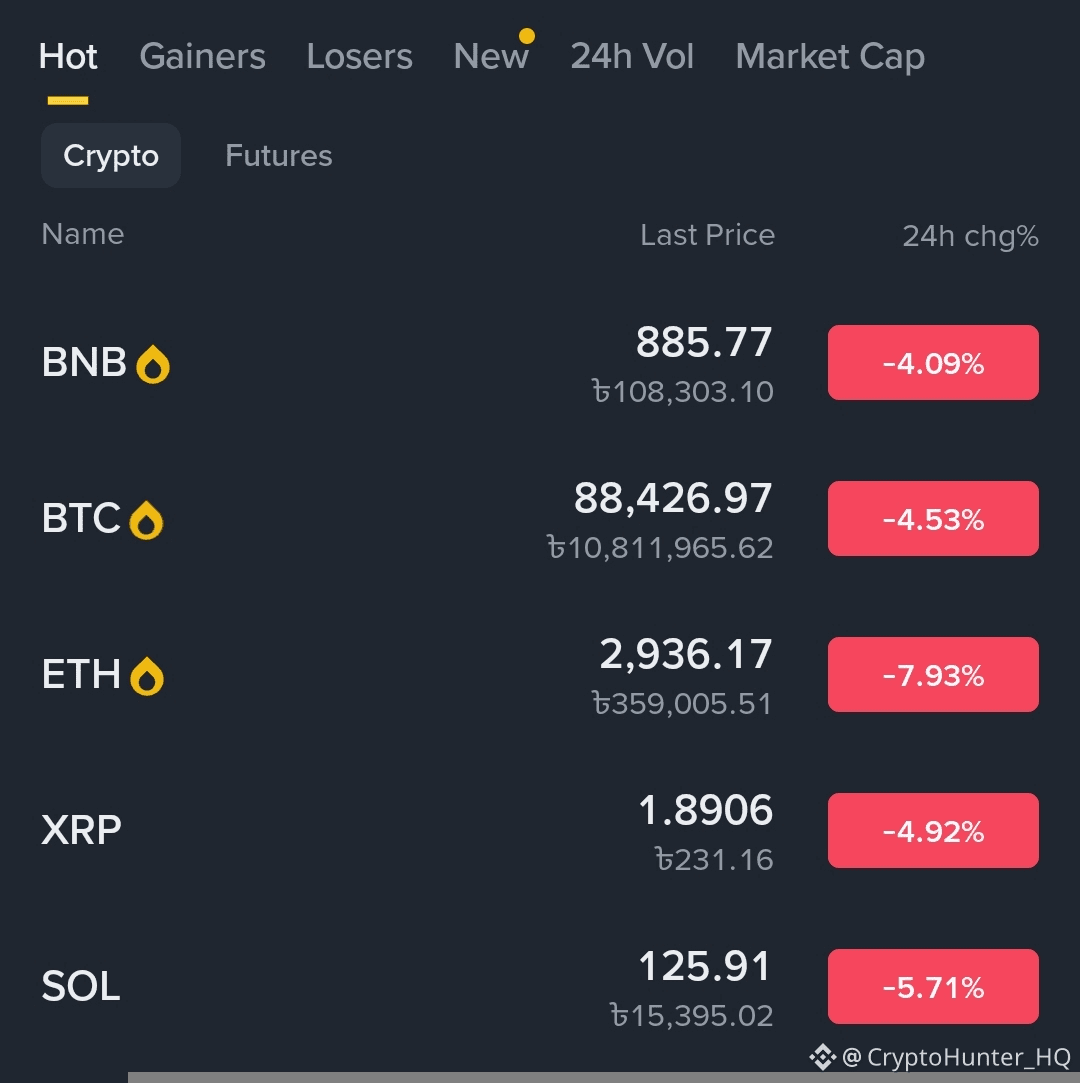The height and width of the screenshot is (1083, 1080).
Task: Show the 24h Vol tab
Action: [632, 57]
